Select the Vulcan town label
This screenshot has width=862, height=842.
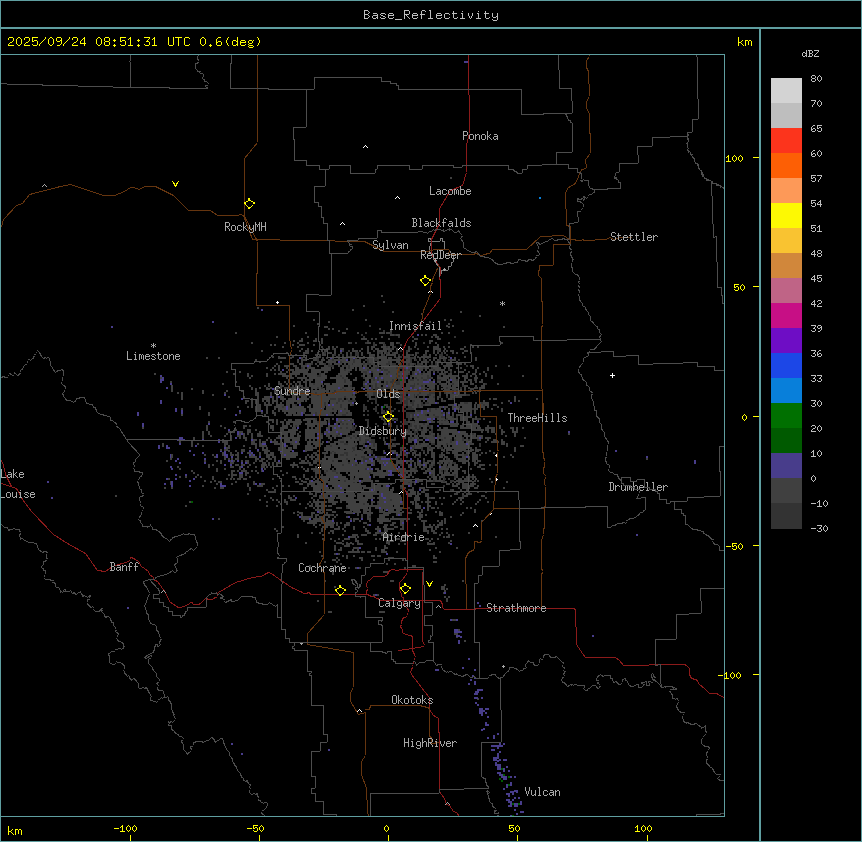point(542,792)
